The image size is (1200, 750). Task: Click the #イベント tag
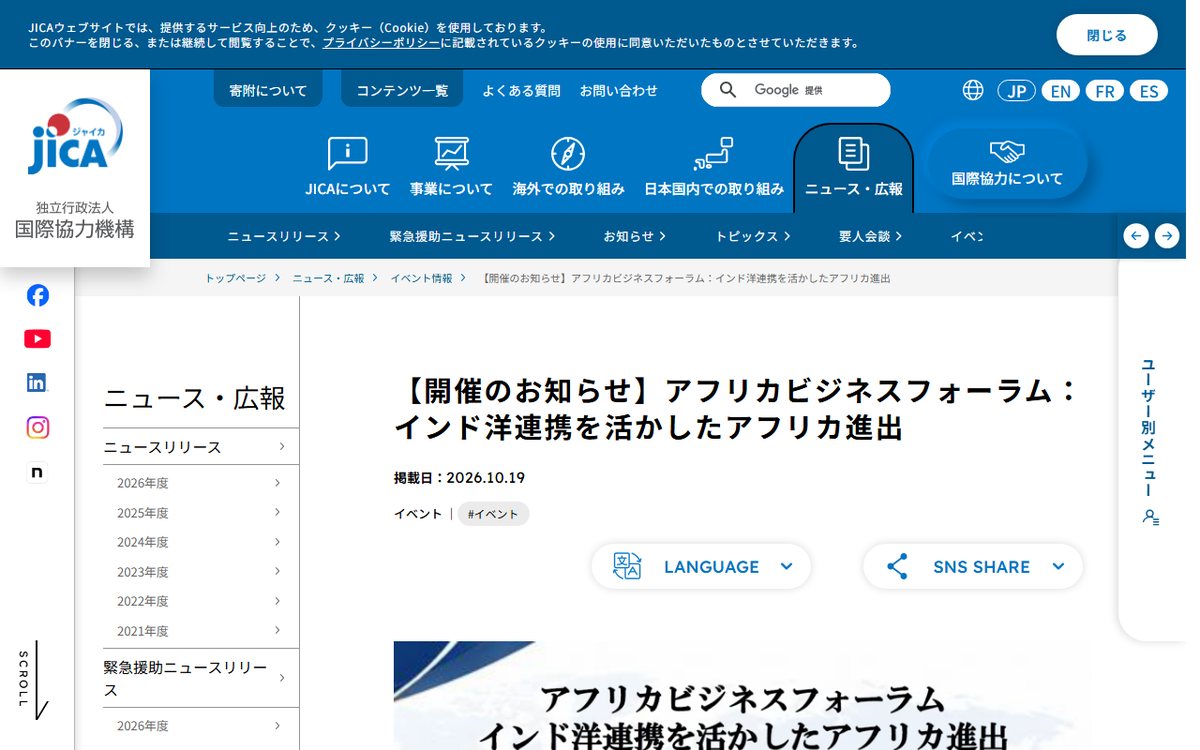(493, 514)
